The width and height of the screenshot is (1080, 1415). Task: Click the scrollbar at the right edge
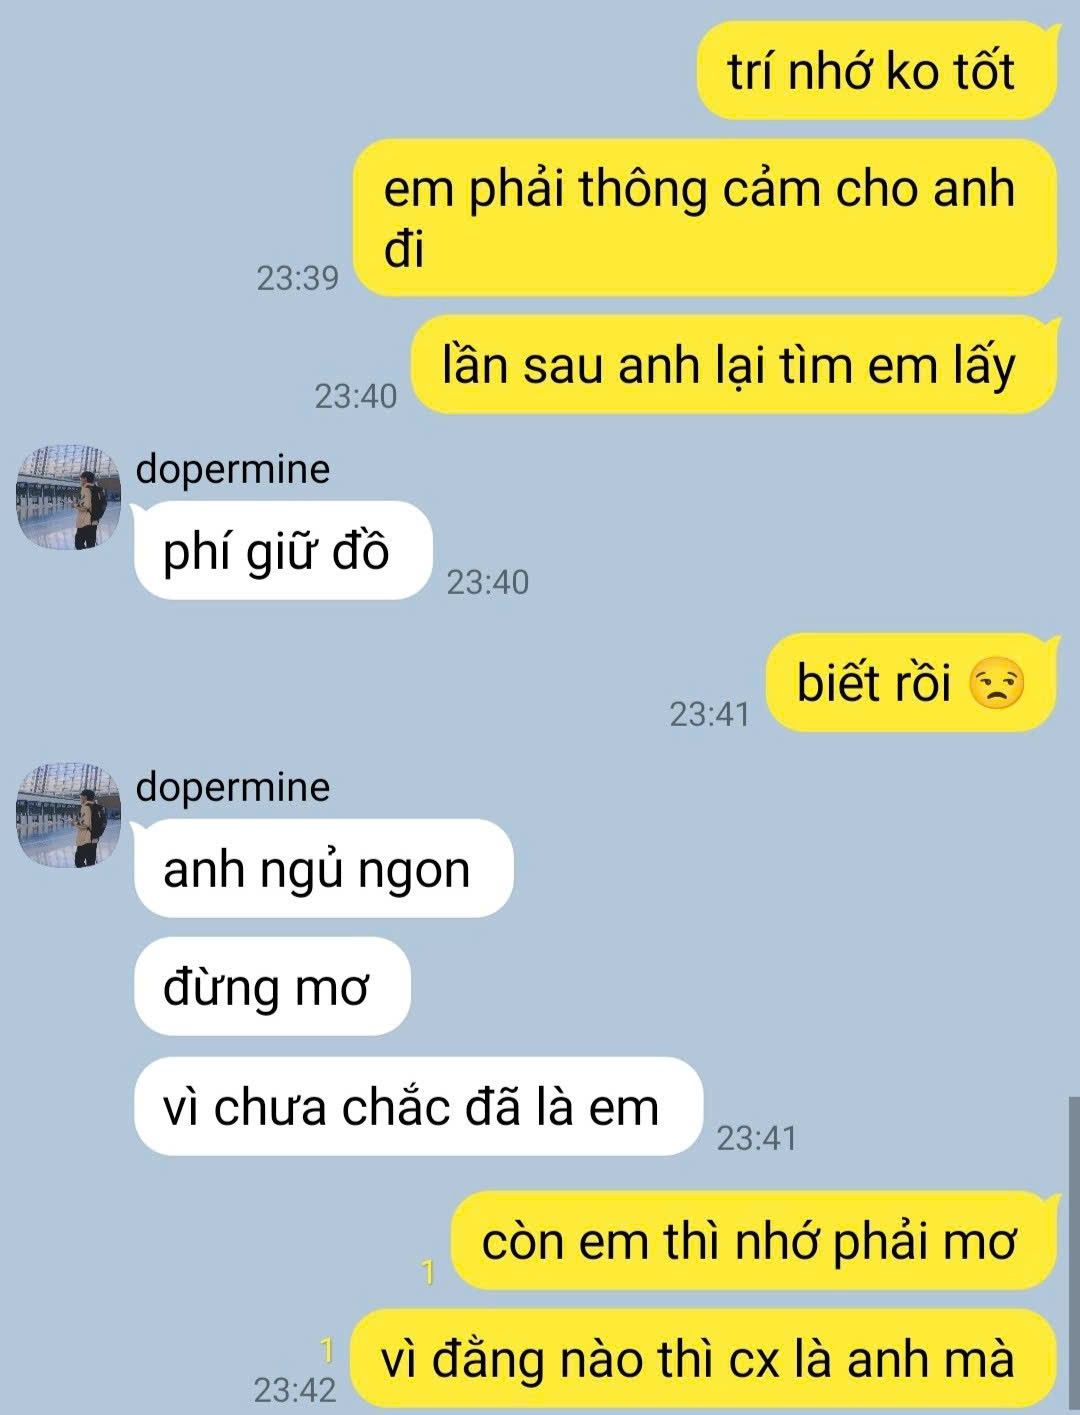click(x=1074, y=1254)
